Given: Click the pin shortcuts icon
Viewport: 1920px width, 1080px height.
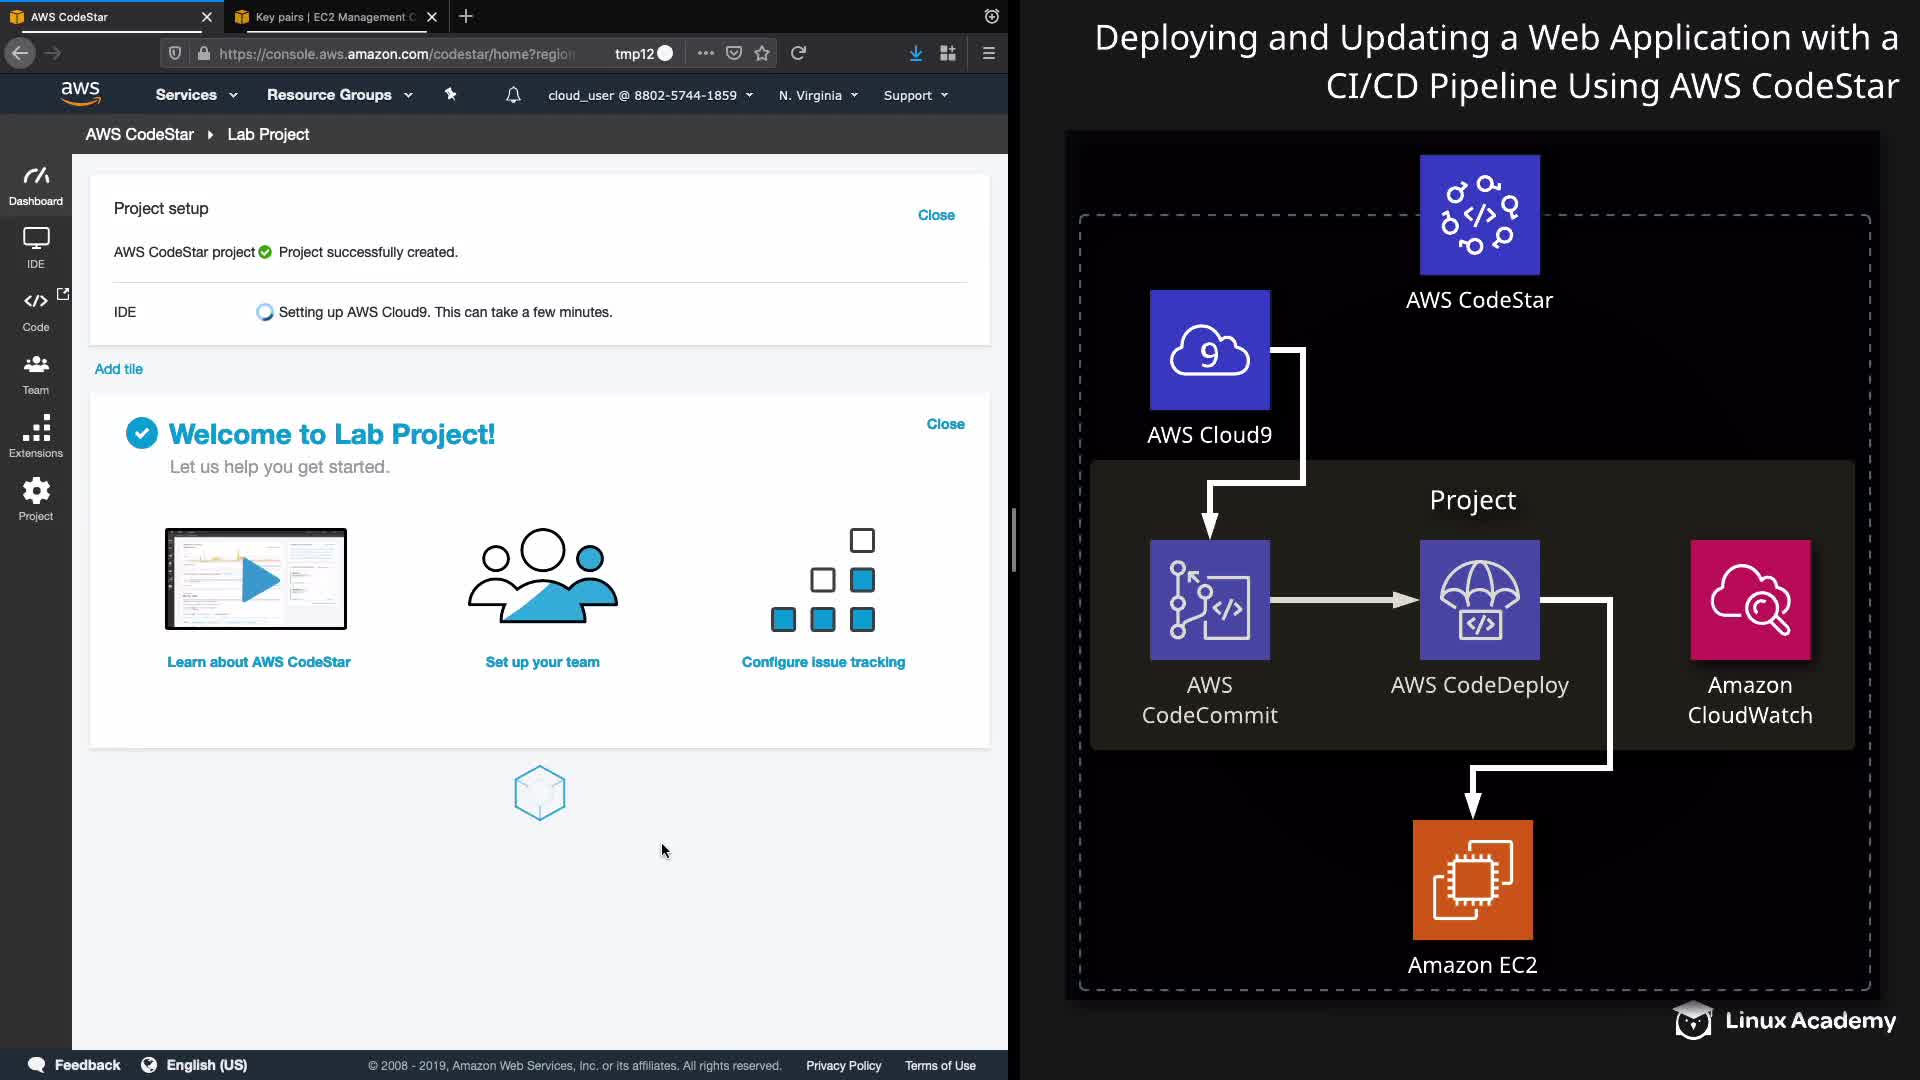Looking at the screenshot, I should point(450,95).
